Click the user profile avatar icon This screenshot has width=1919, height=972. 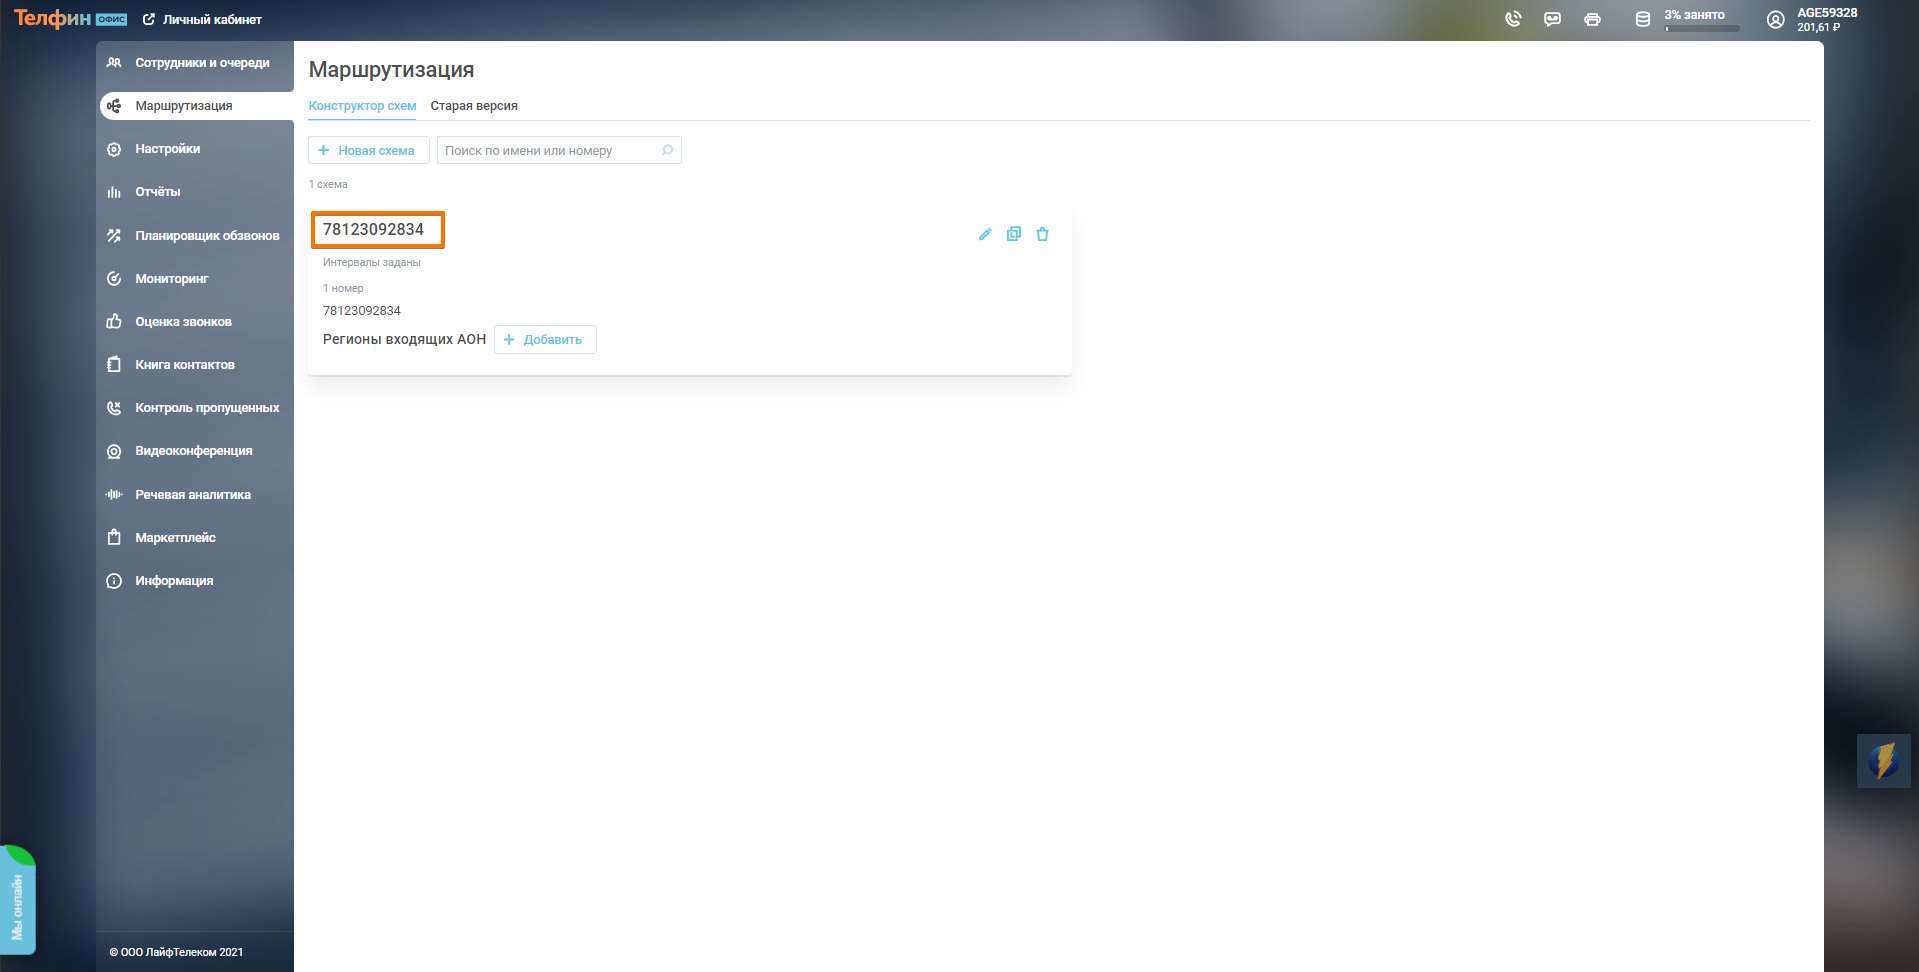(x=1775, y=19)
